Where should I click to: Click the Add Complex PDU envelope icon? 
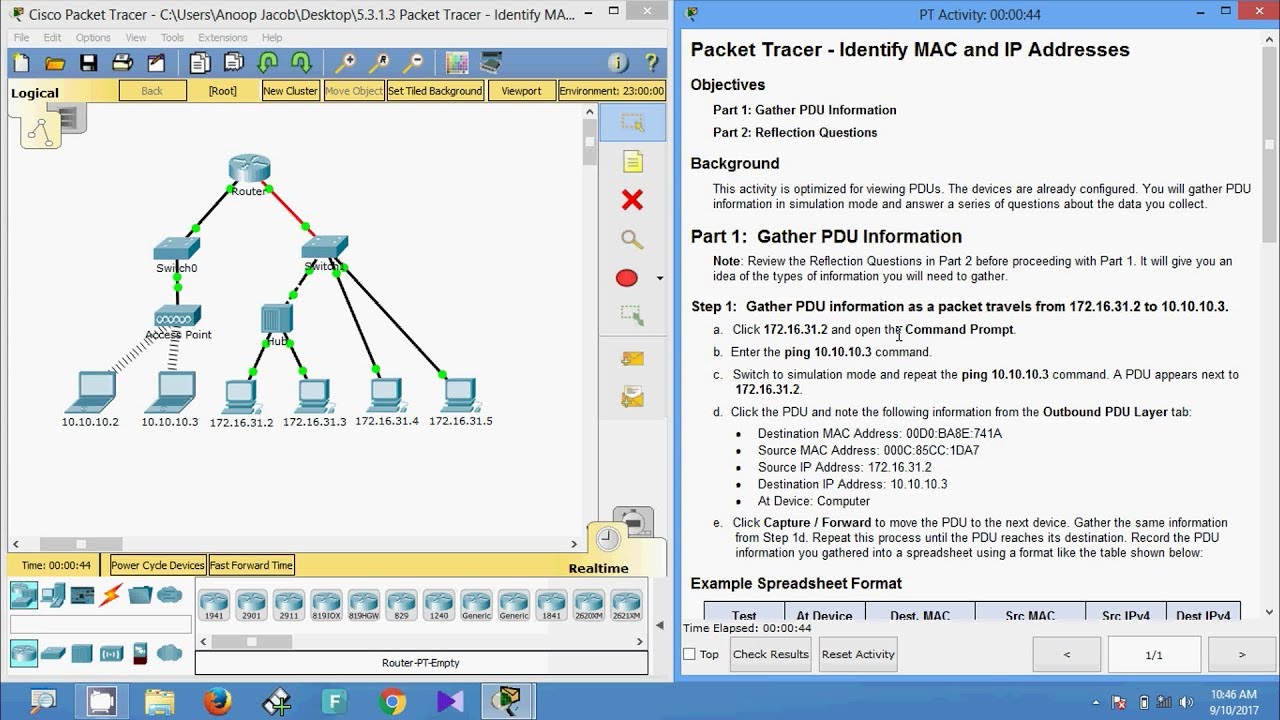coord(632,397)
